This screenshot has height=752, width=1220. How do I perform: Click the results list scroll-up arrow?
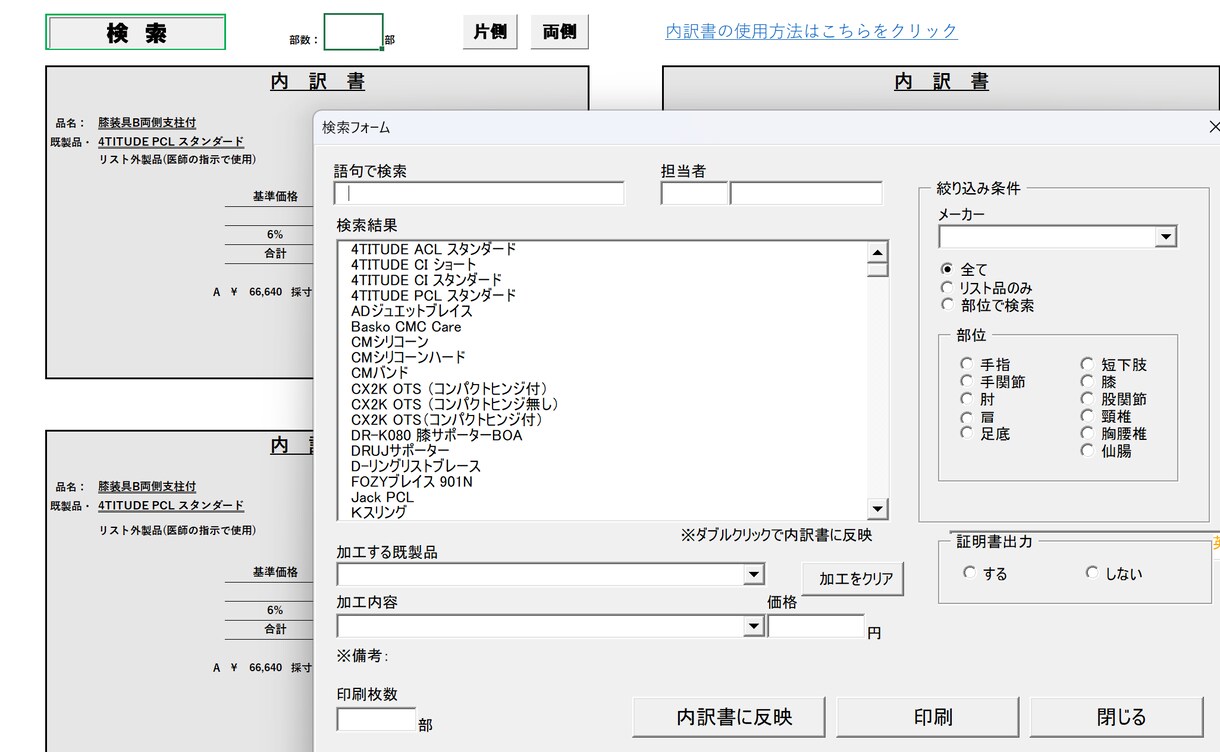(x=877, y=253)
